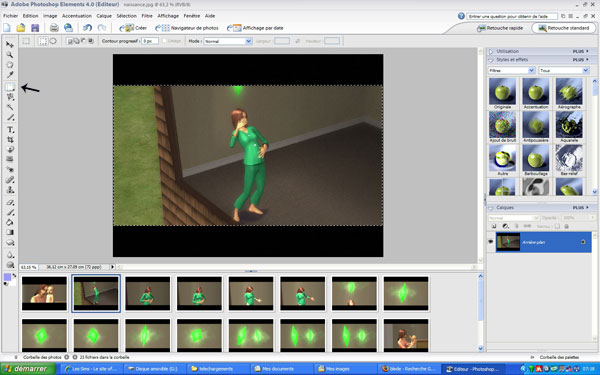Select the Eyedropper tool
Image resolution: width=600 pixels, height=375 pixels.
10,75
